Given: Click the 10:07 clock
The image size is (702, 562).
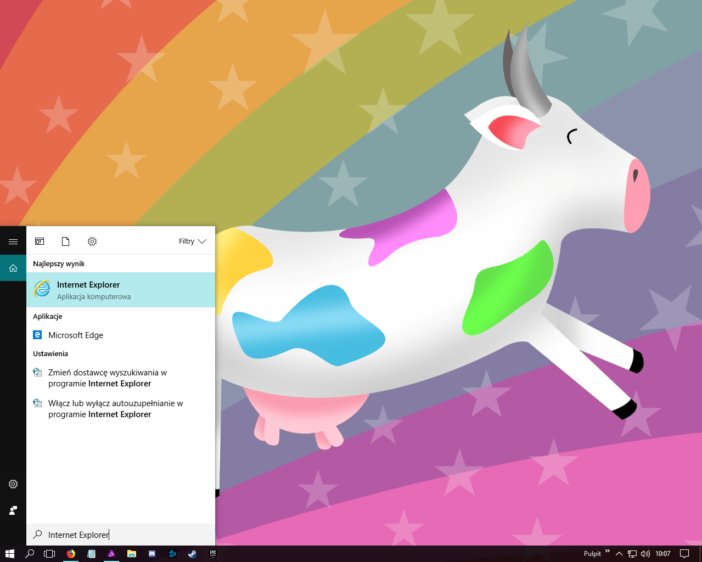Looking at the screenshot, I should pos(663,554).
